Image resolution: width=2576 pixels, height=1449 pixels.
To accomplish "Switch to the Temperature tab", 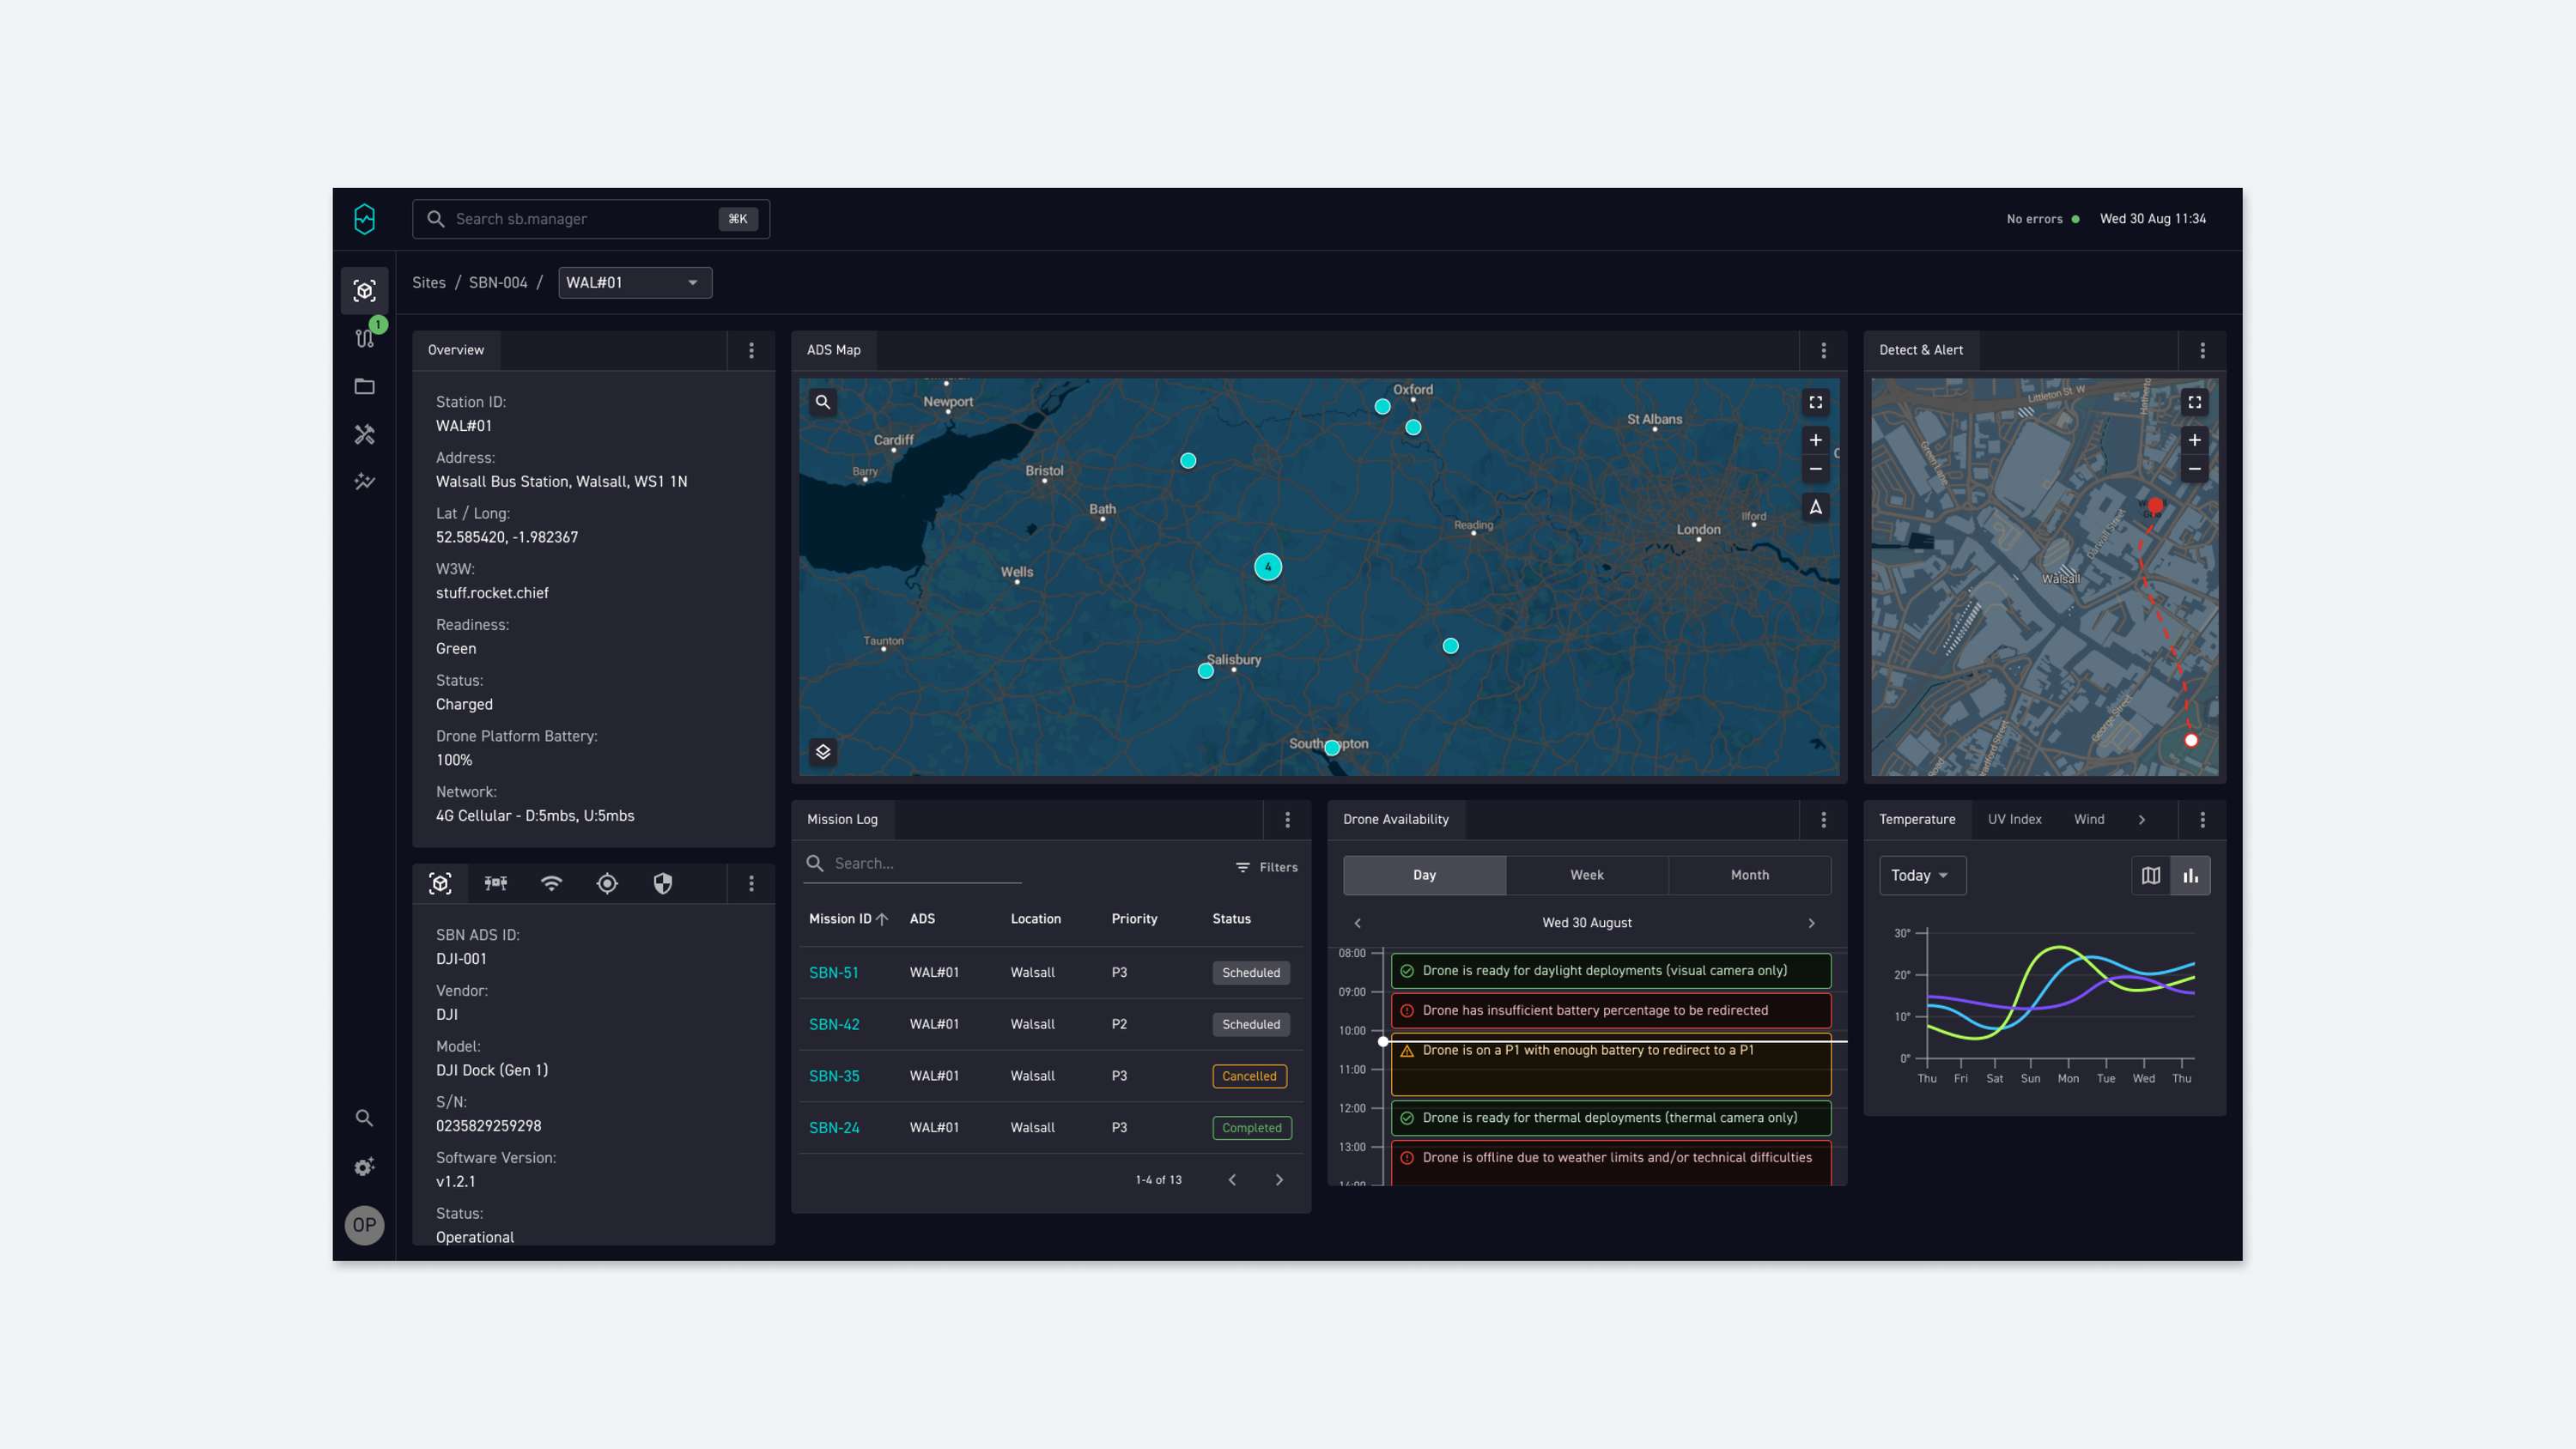I will click(x=1917, y=820).
